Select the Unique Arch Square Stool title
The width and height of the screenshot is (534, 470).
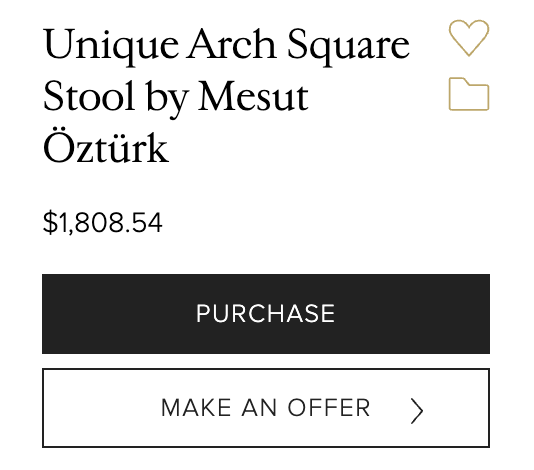[226, 96]
